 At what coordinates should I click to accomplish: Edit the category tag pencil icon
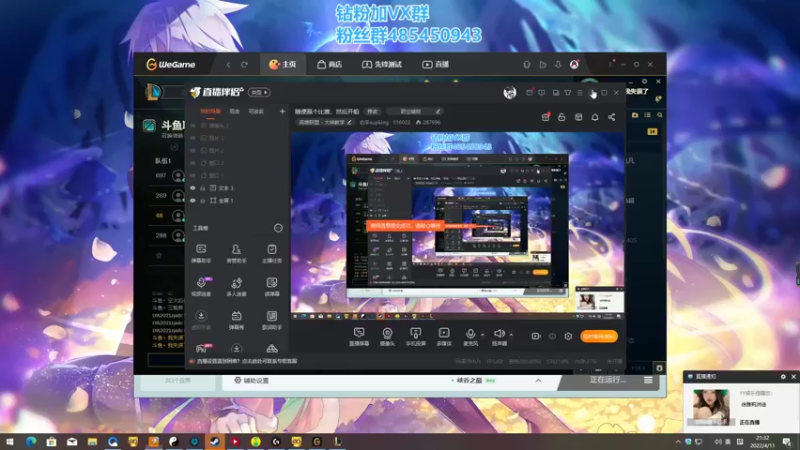pyautogui.click(x=349, y=122)
